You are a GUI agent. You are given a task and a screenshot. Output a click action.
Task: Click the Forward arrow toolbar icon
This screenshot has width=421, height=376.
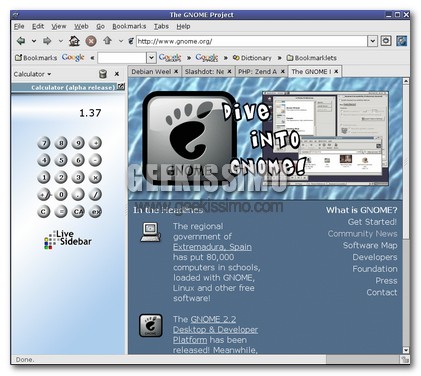tap(47, 41)
